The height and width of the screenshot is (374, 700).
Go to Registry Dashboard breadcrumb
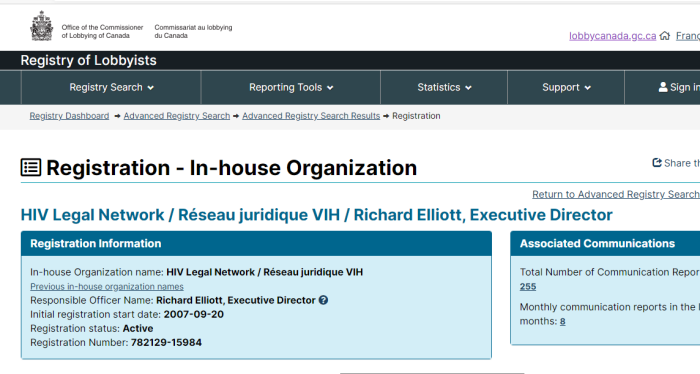(x=69, y=116)
